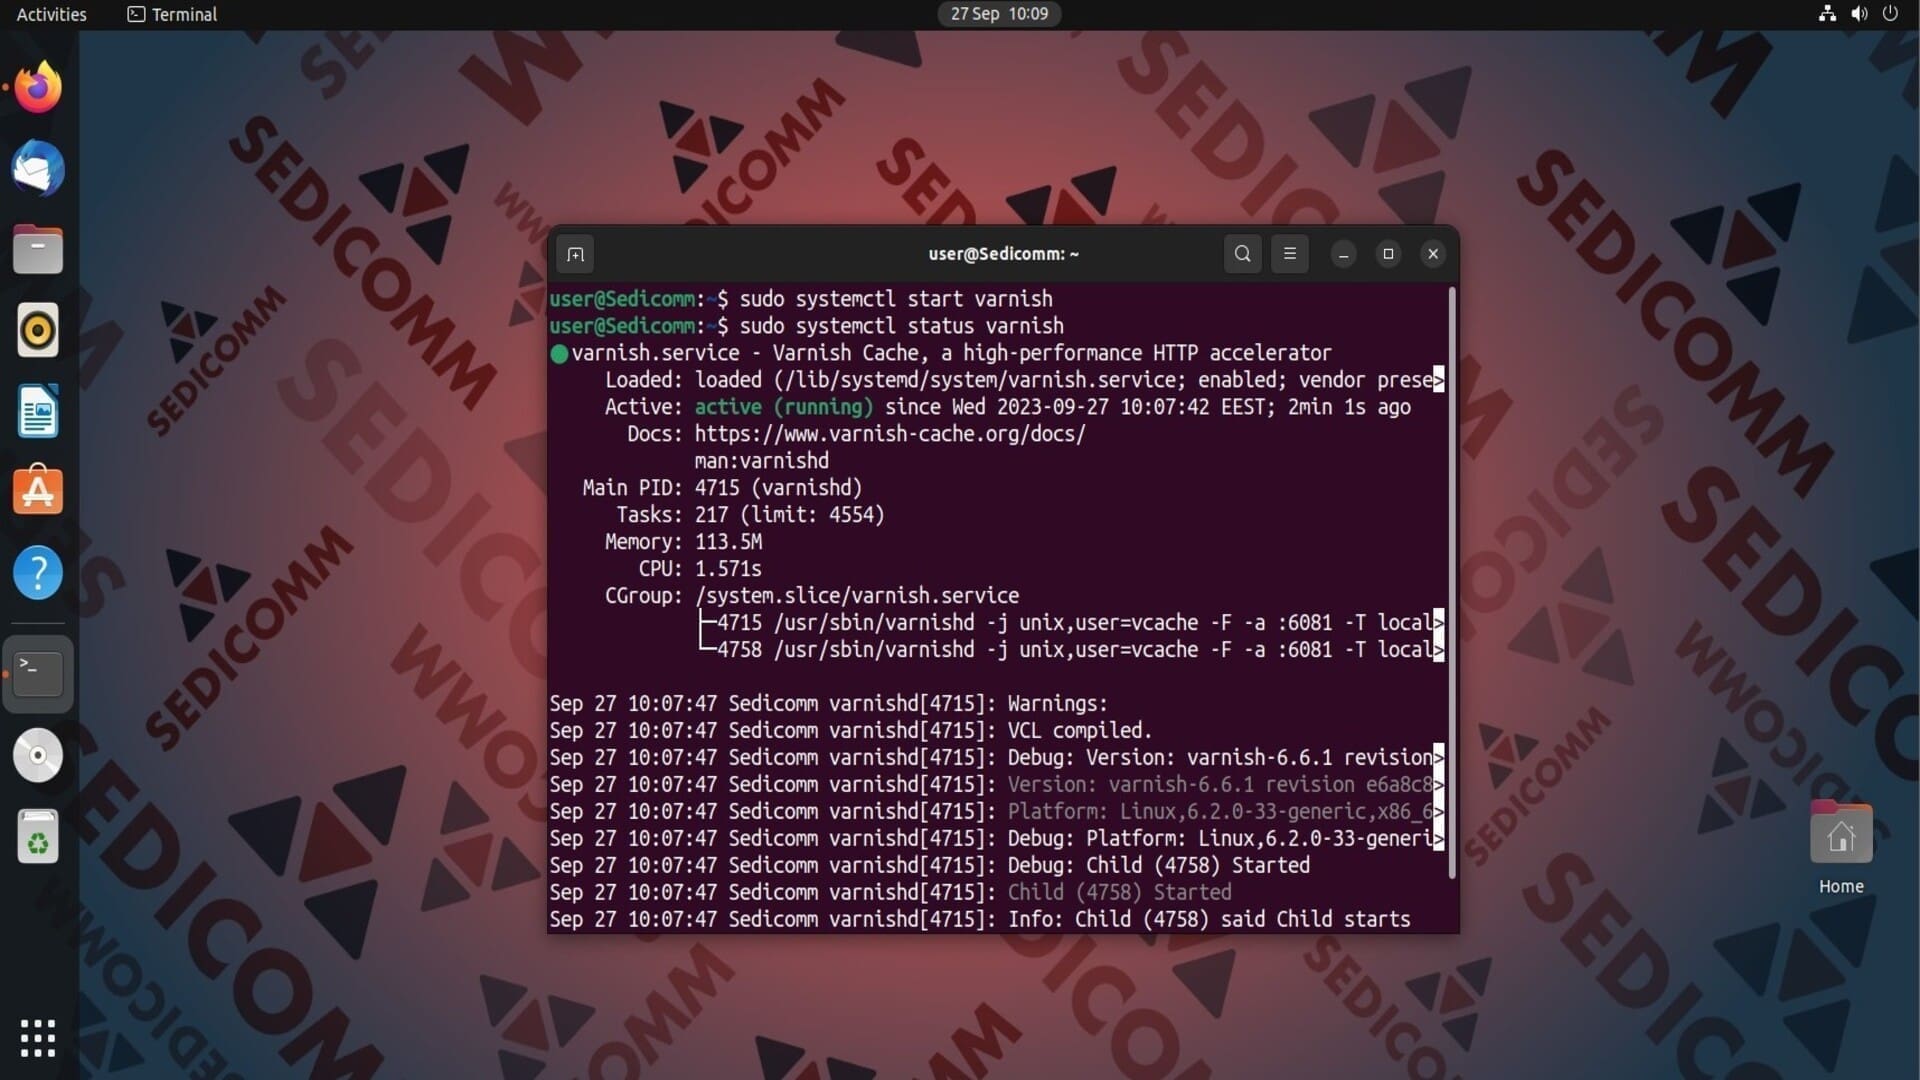Open terminal search

(1242, 254)
